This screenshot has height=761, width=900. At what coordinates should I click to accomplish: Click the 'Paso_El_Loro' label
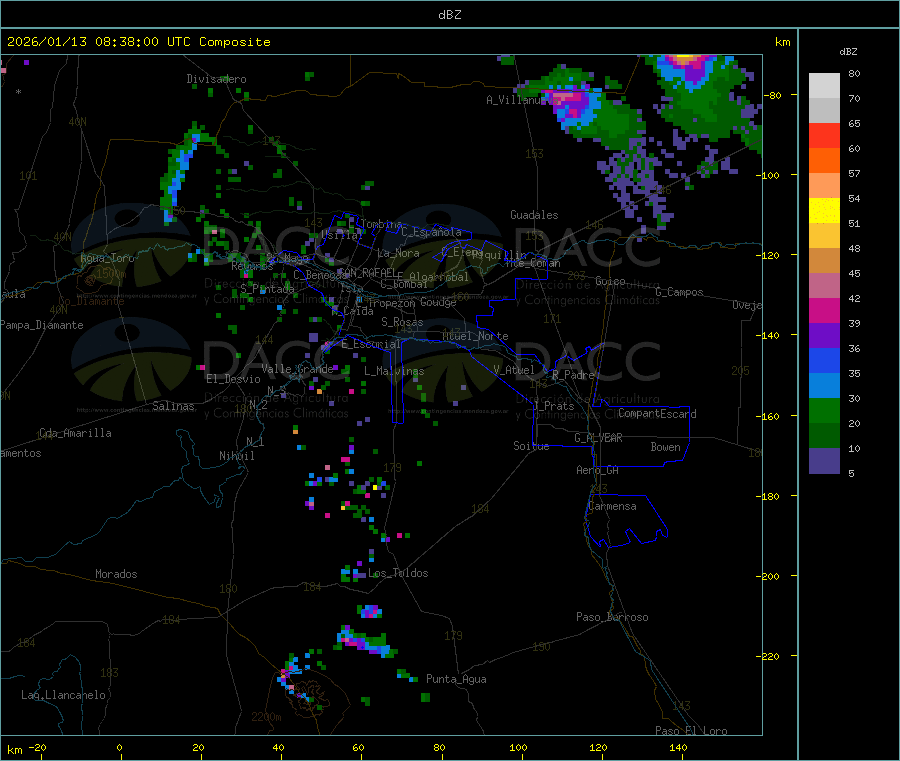(691, 731)
